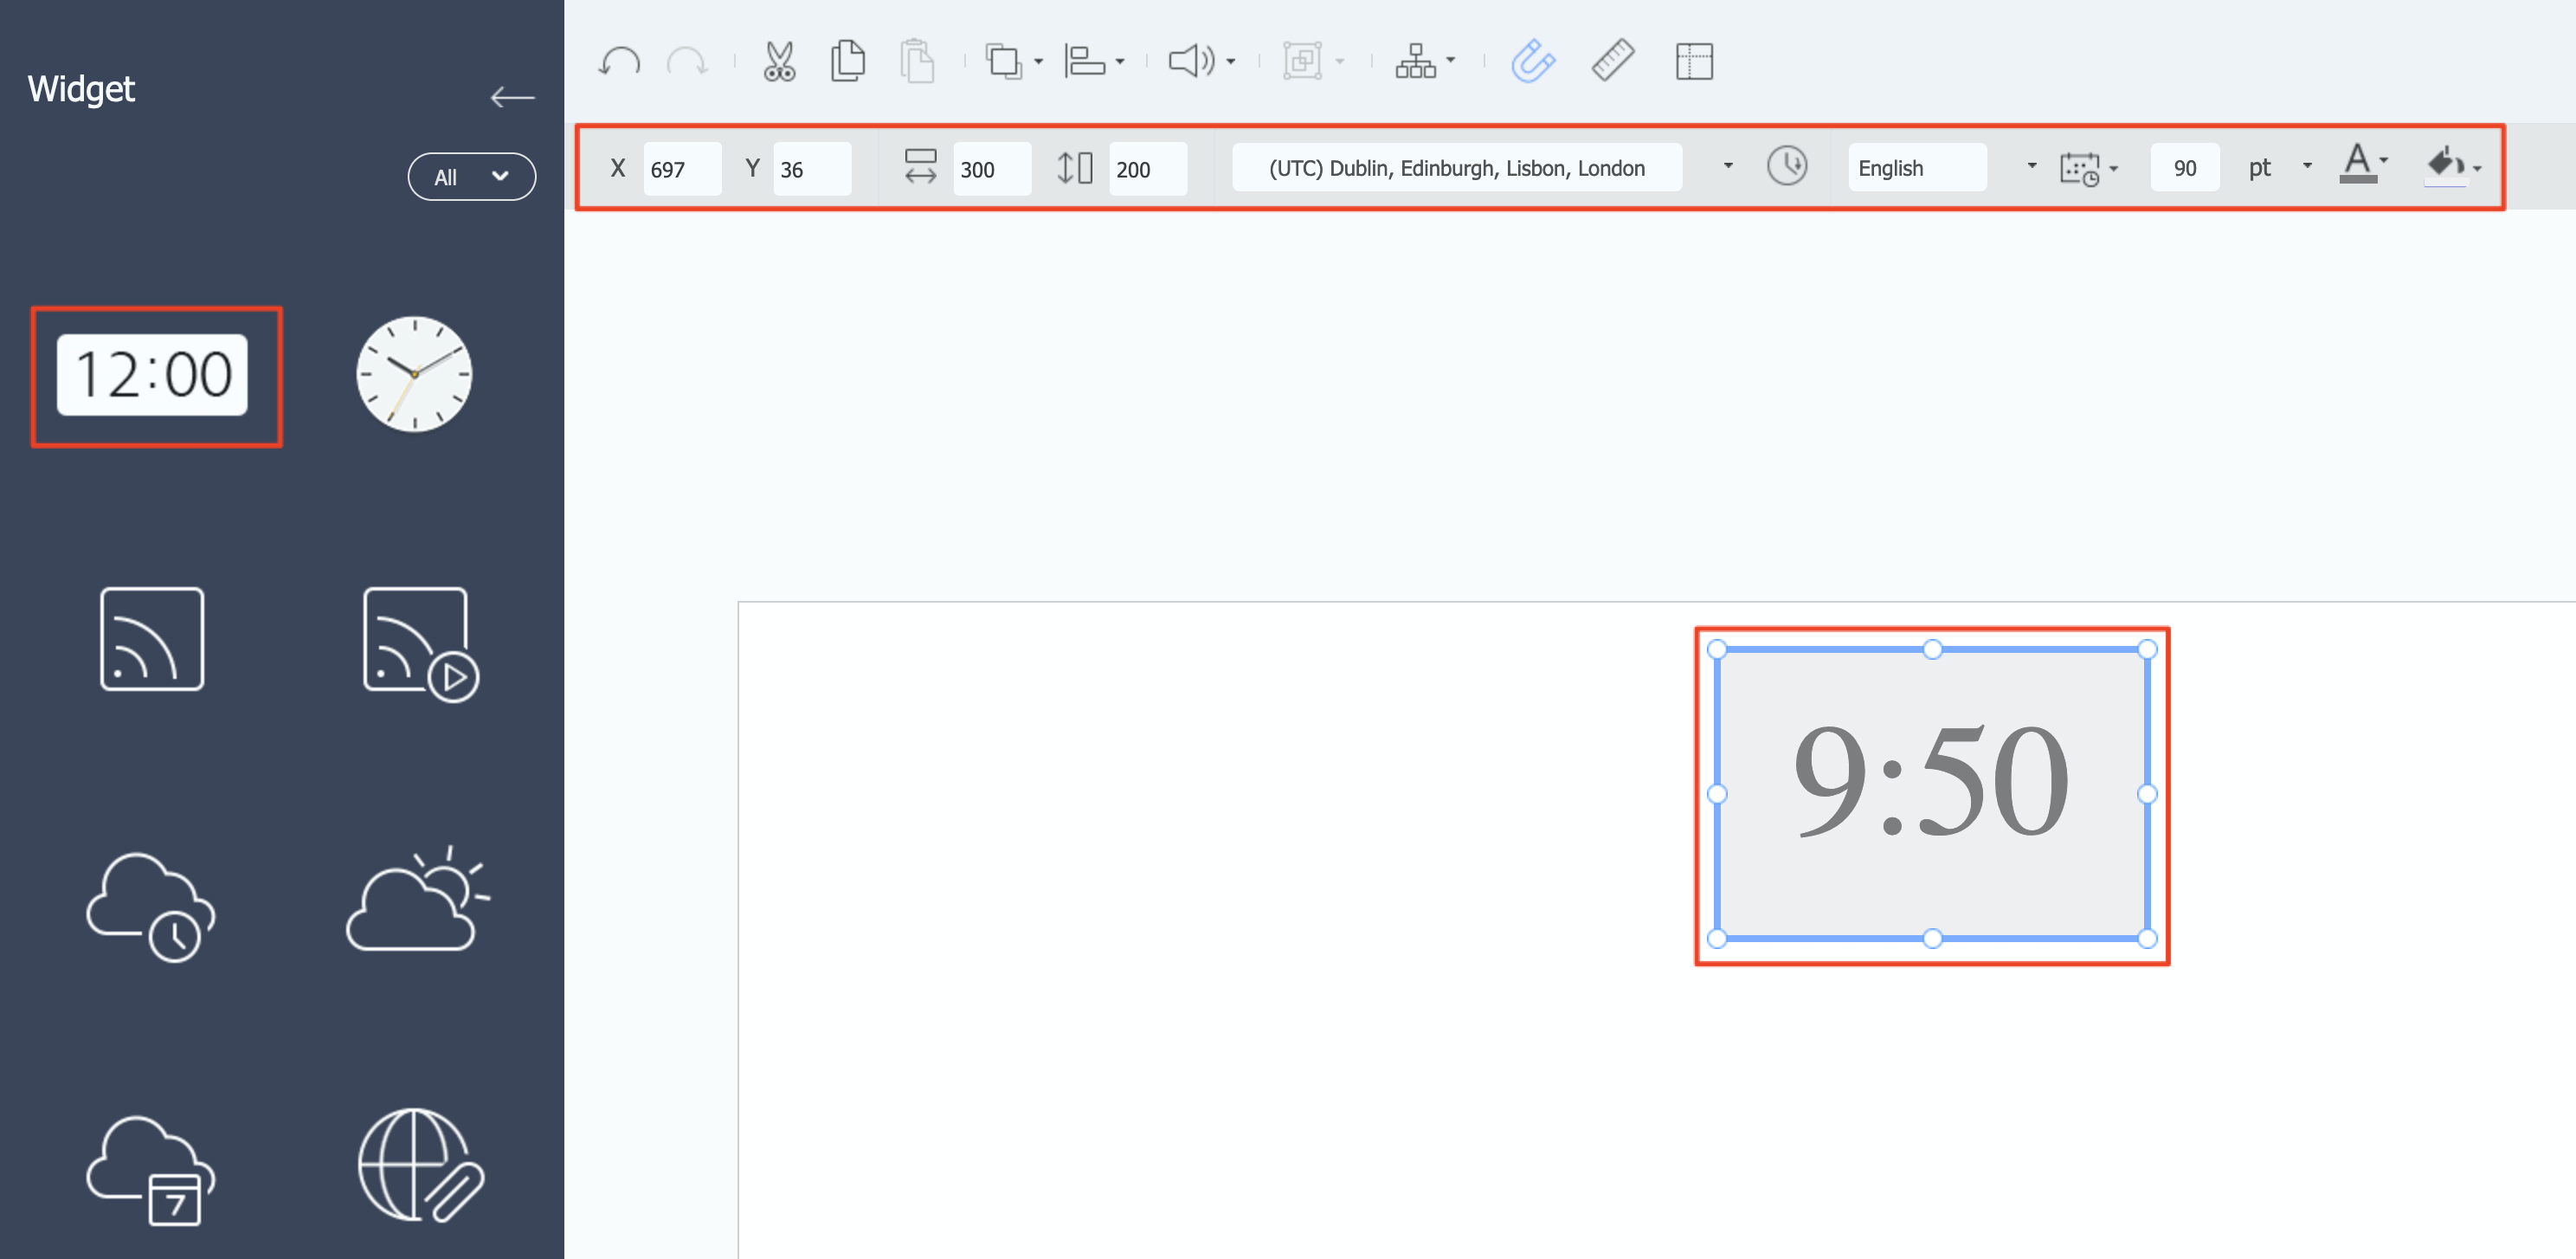The width and height of the screenshot is (2576, 1259).
Task: Select the analog clock widget
Action: 414,375
